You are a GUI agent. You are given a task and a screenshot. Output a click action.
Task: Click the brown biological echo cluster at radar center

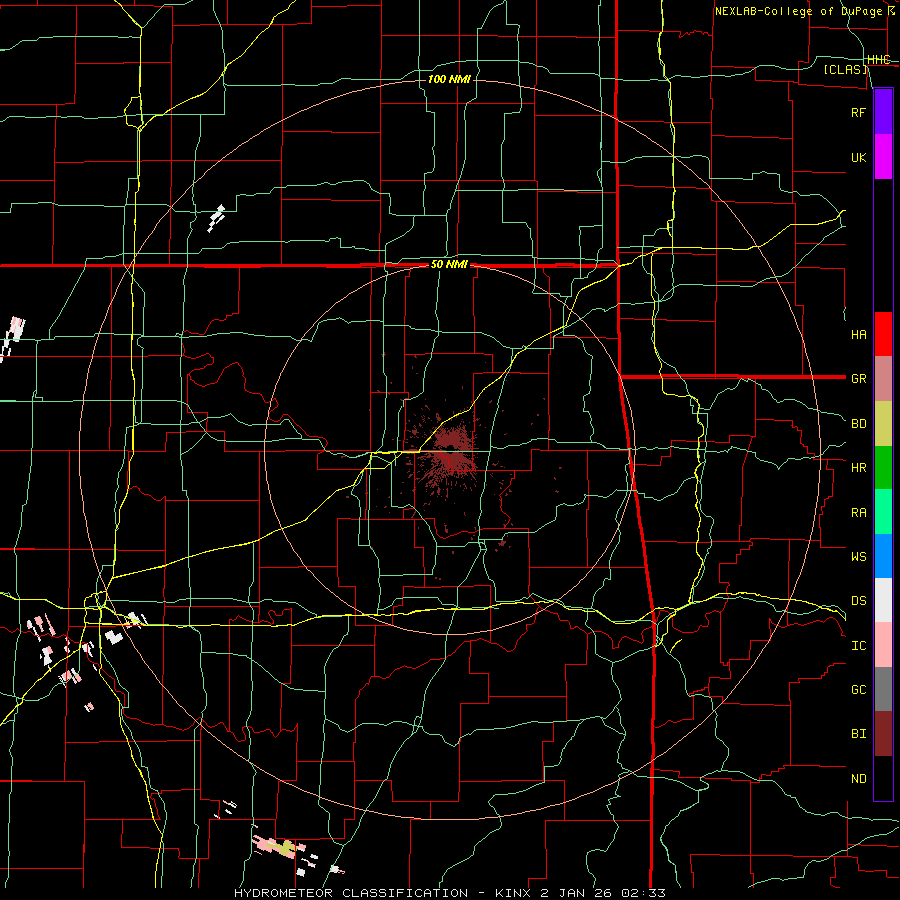(453, 451)
